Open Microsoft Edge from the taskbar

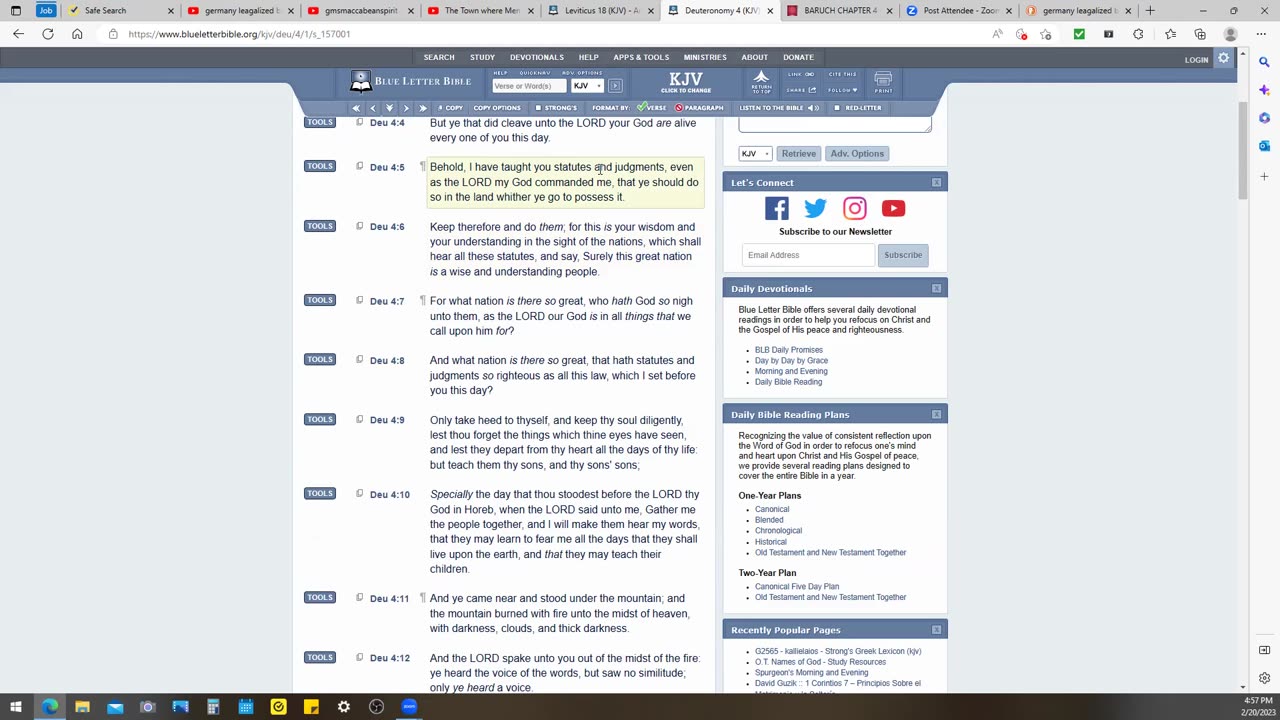49,707
